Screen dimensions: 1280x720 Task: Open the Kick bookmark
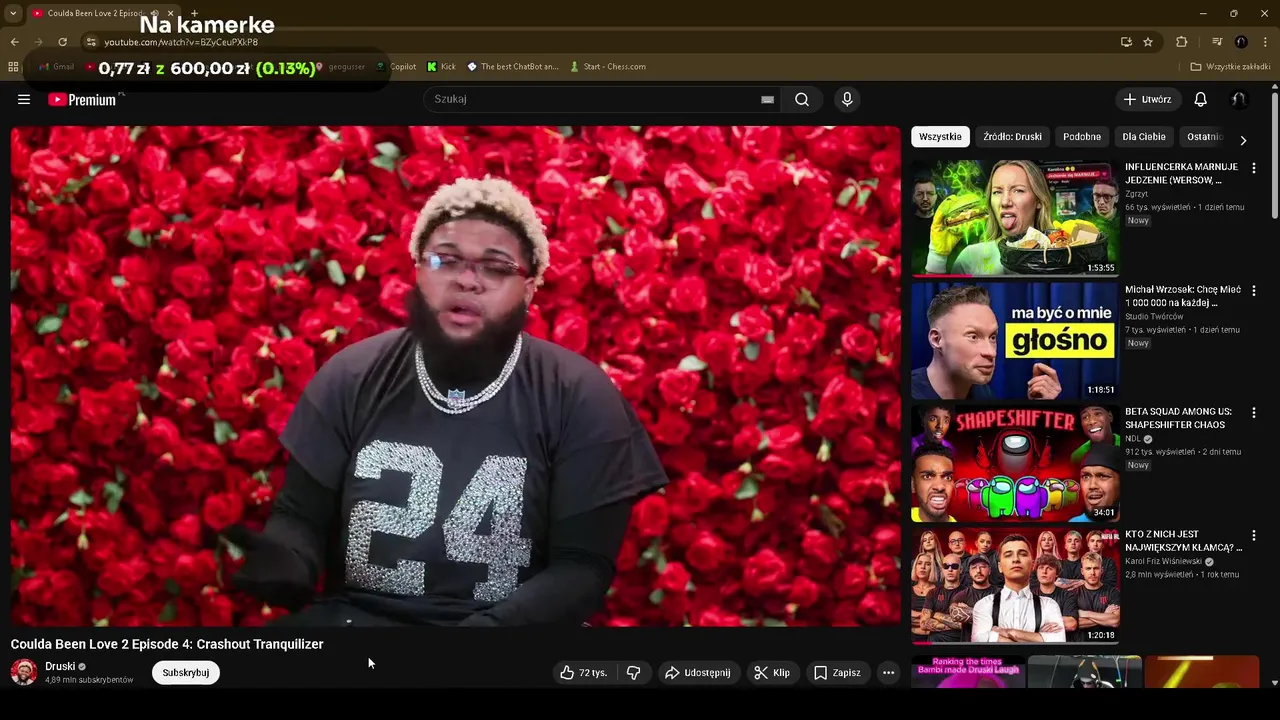(441, 67)
